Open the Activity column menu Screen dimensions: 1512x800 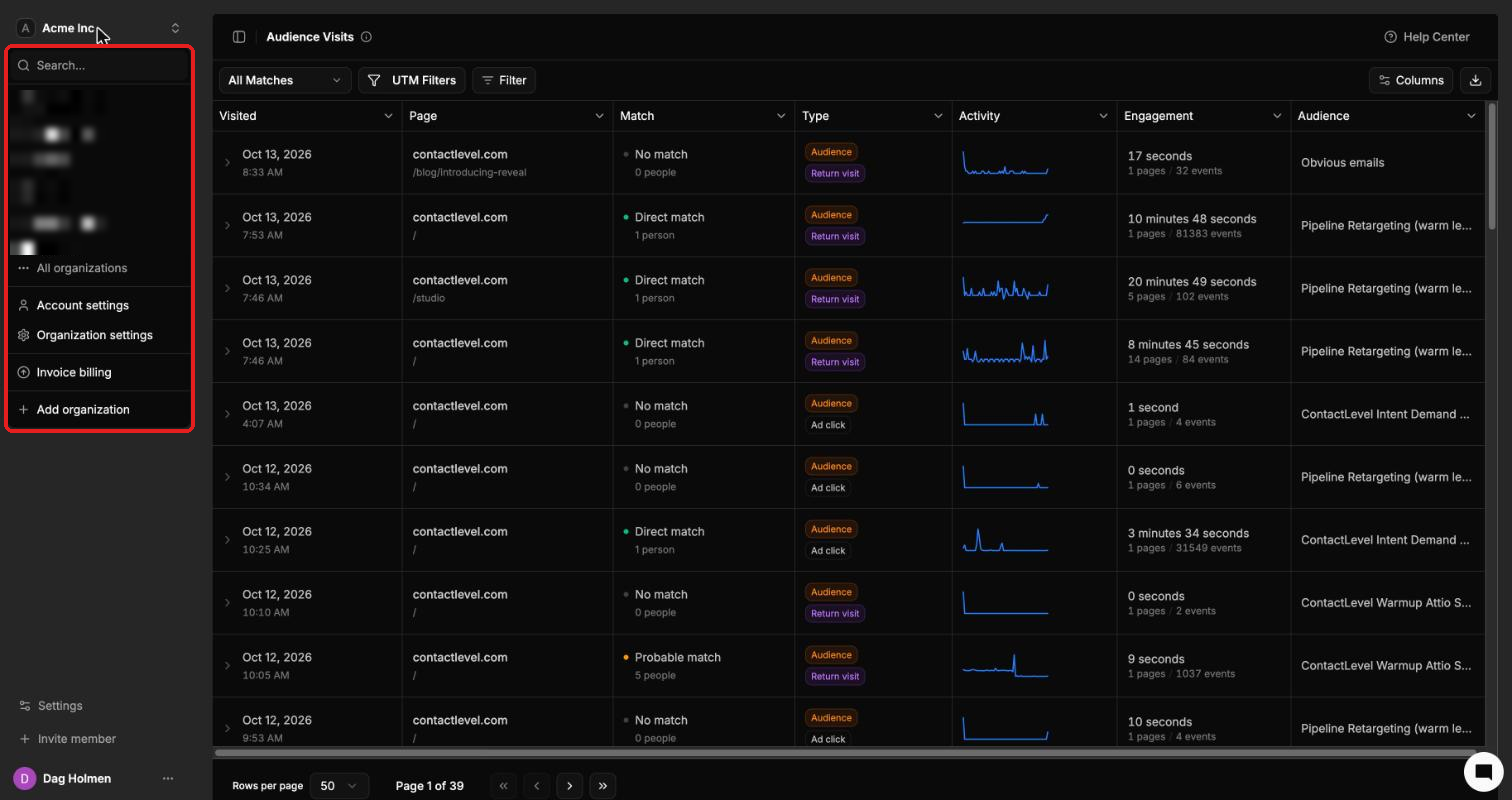pos(1103,116)
